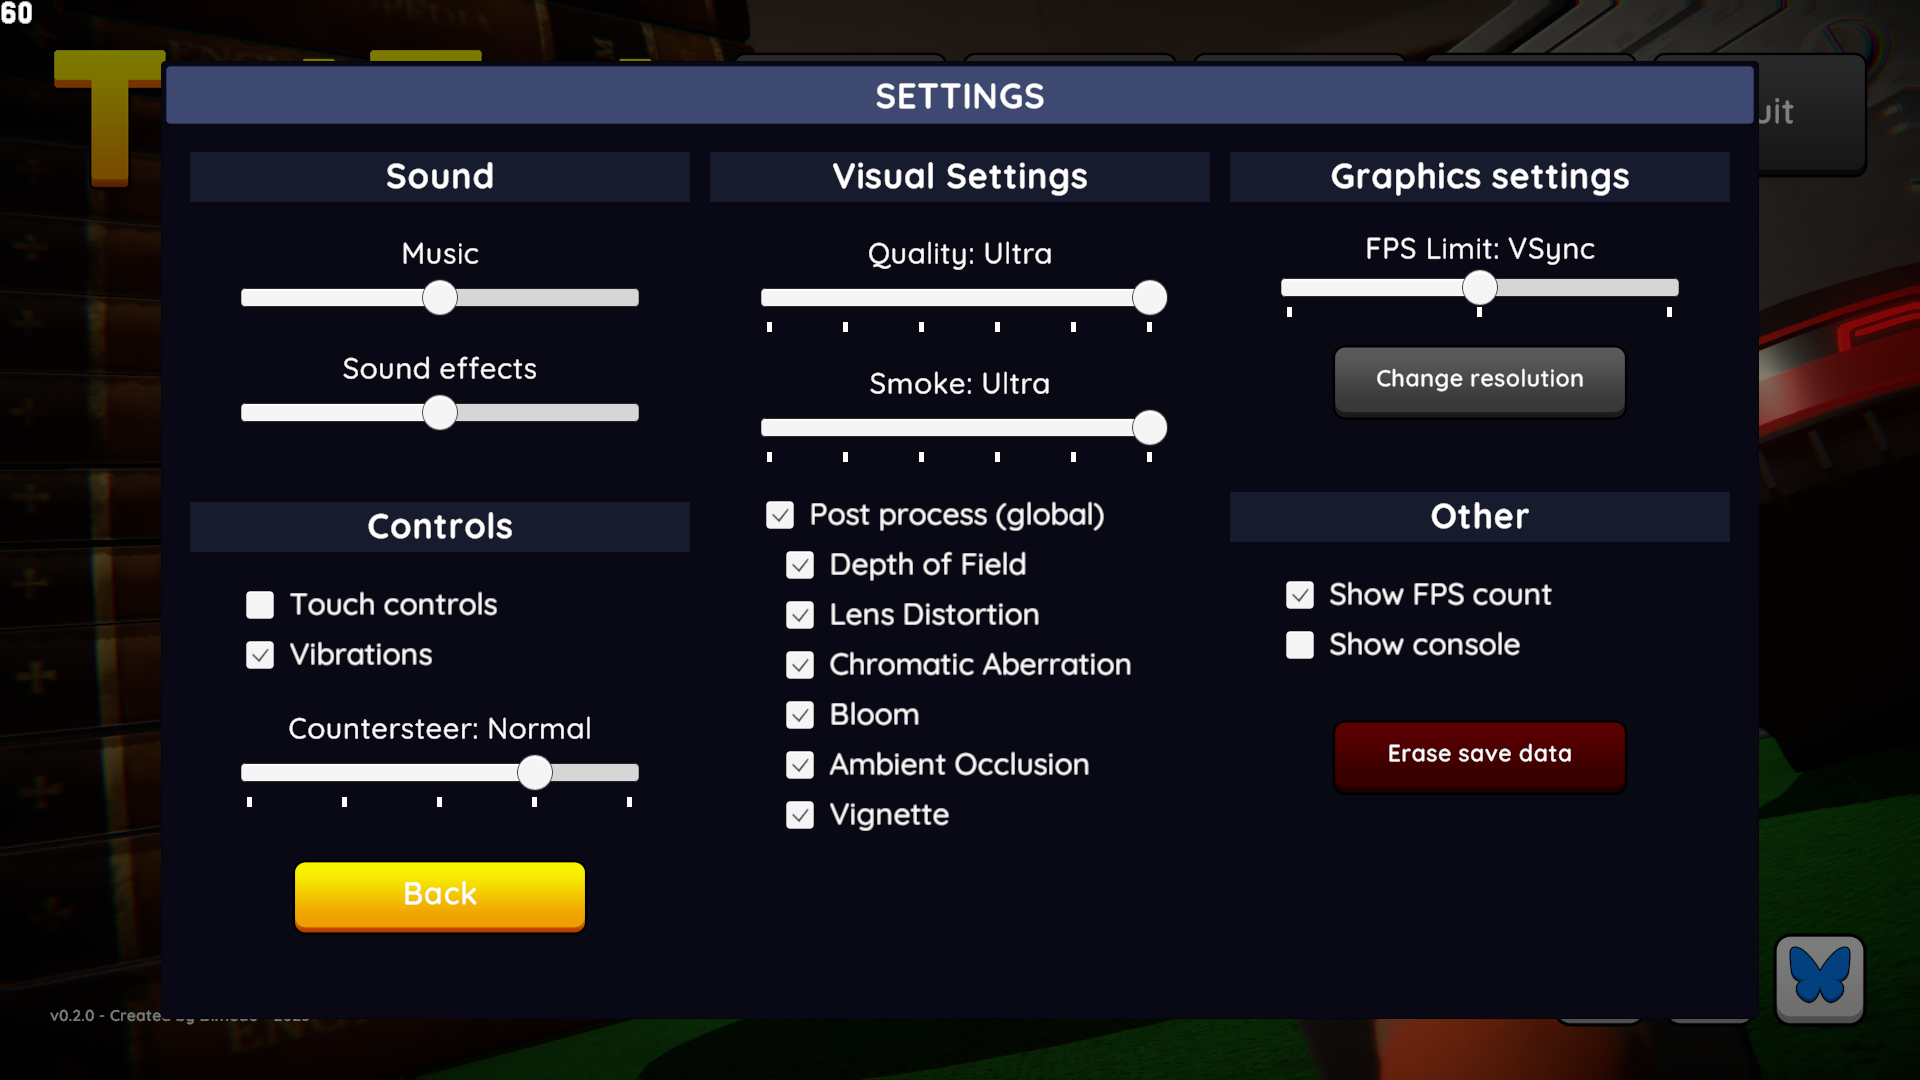1920x1080 pixels.
Task: Uncheck Post process (global)
Action: coord(780,515)
